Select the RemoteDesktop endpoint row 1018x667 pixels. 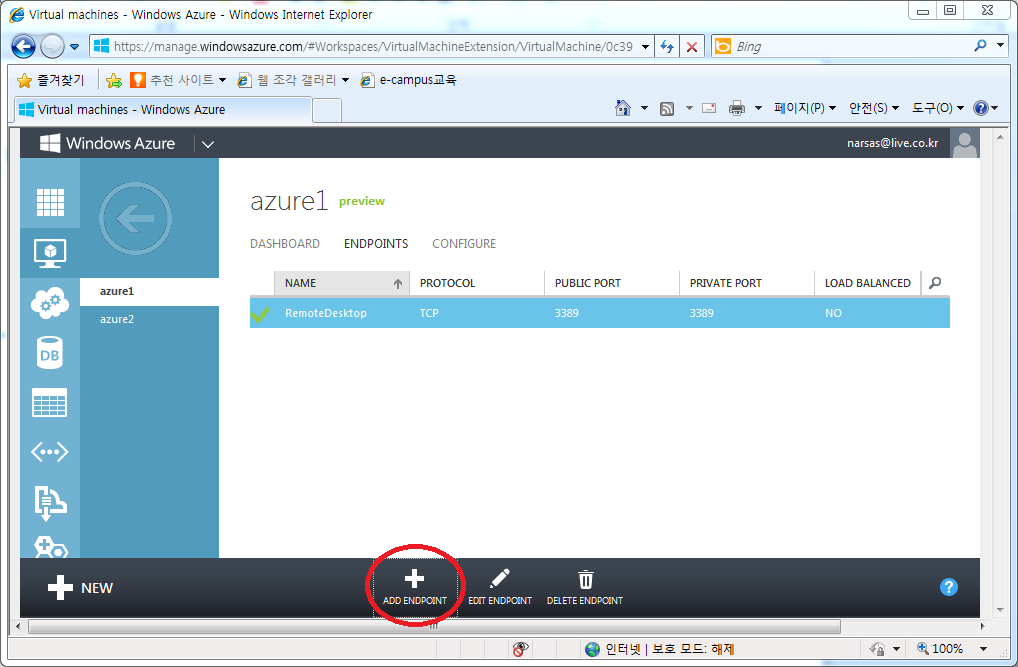599,312
